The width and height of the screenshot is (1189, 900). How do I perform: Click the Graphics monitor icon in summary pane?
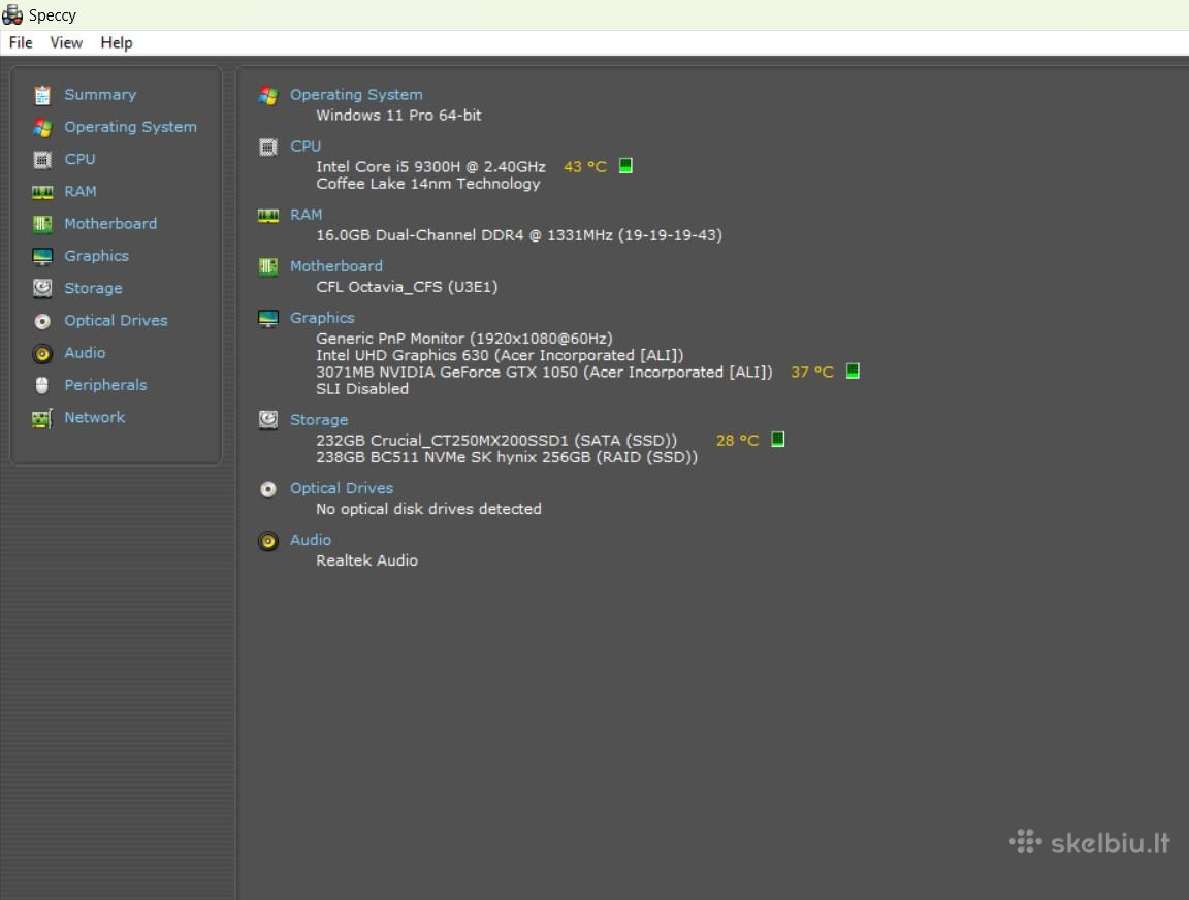pyautogui.click(x=268, y=318)
